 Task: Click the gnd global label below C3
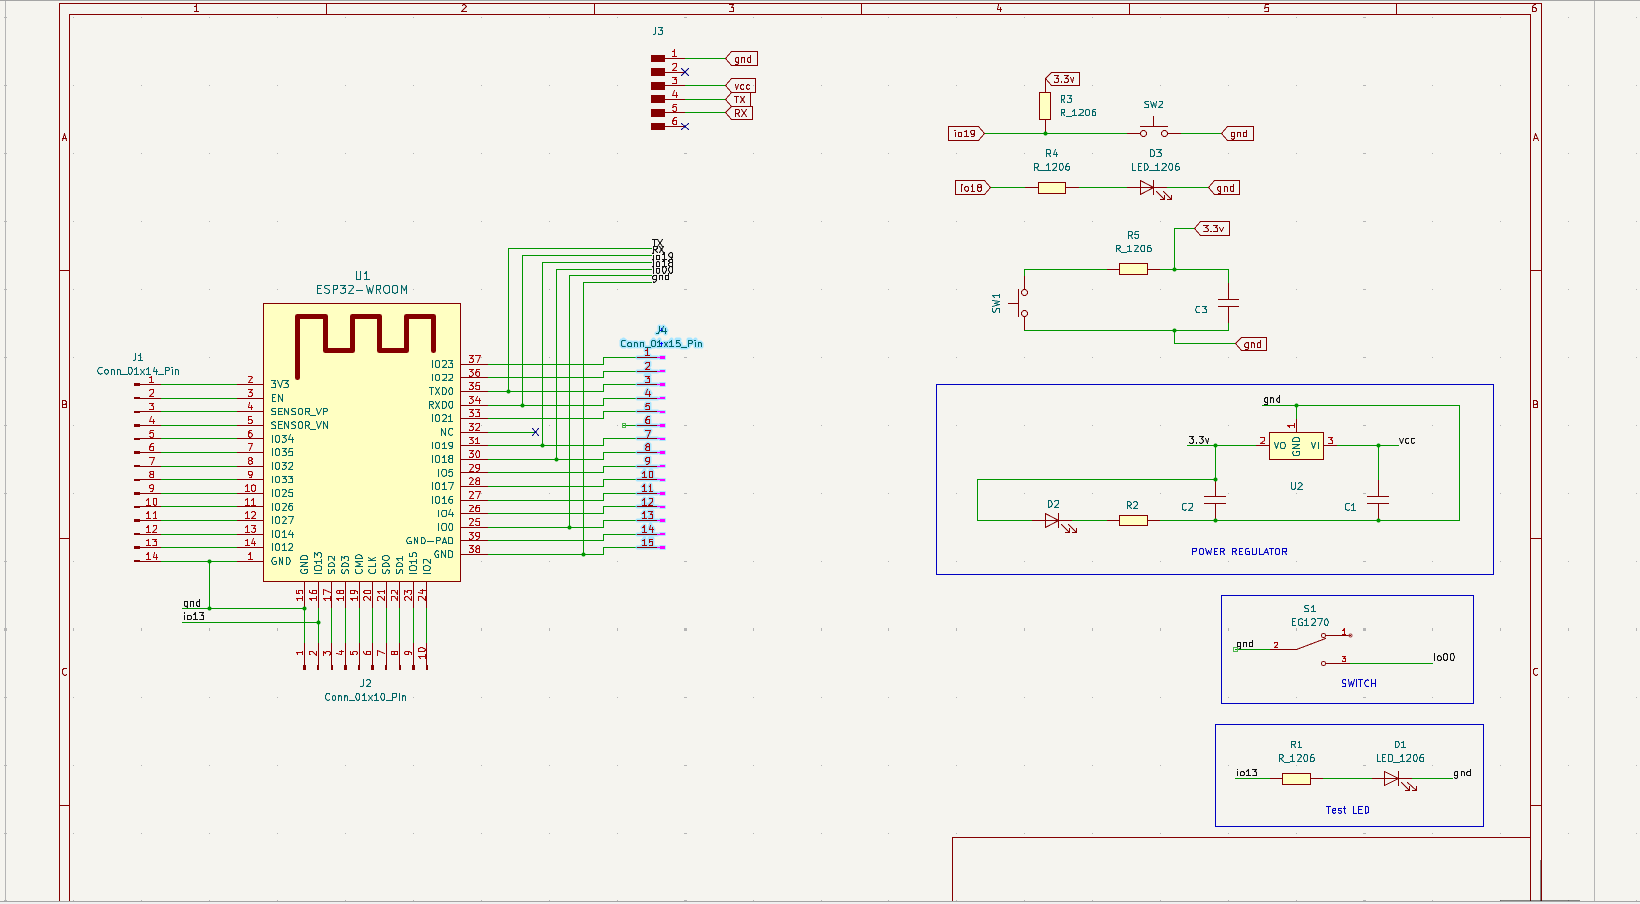(1252, 344)
